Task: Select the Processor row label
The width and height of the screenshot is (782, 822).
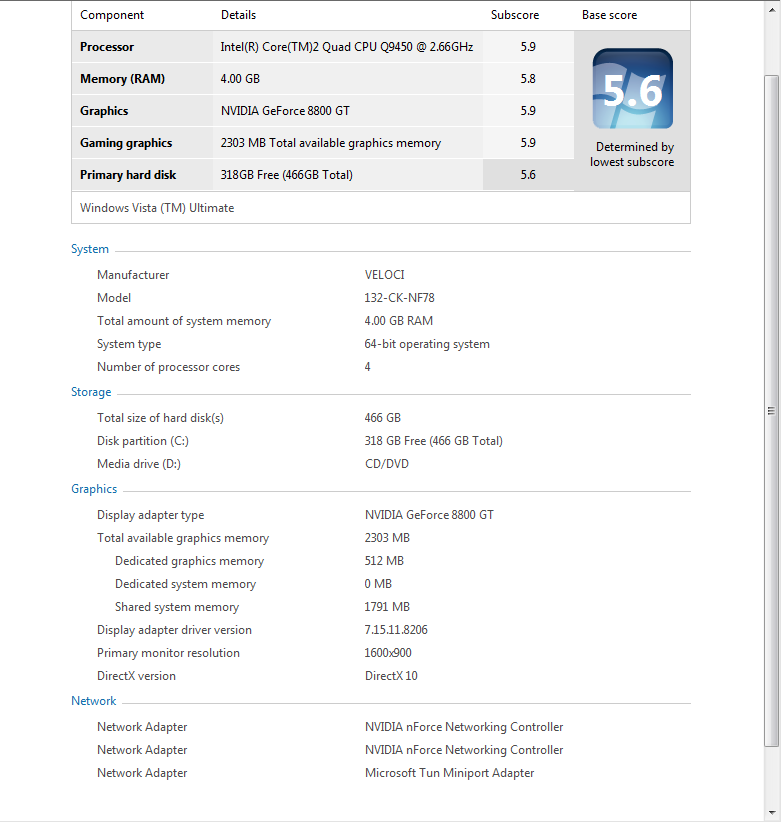Action: 107,47
